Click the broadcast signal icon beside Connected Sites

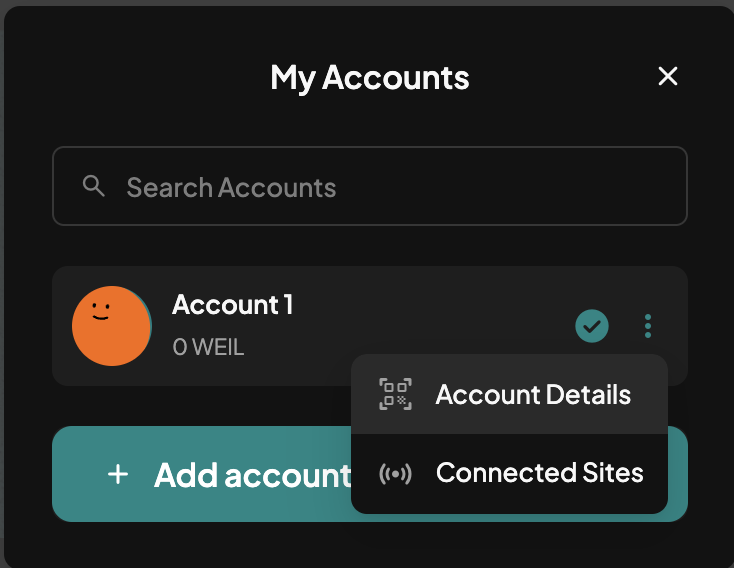(395, 473)
